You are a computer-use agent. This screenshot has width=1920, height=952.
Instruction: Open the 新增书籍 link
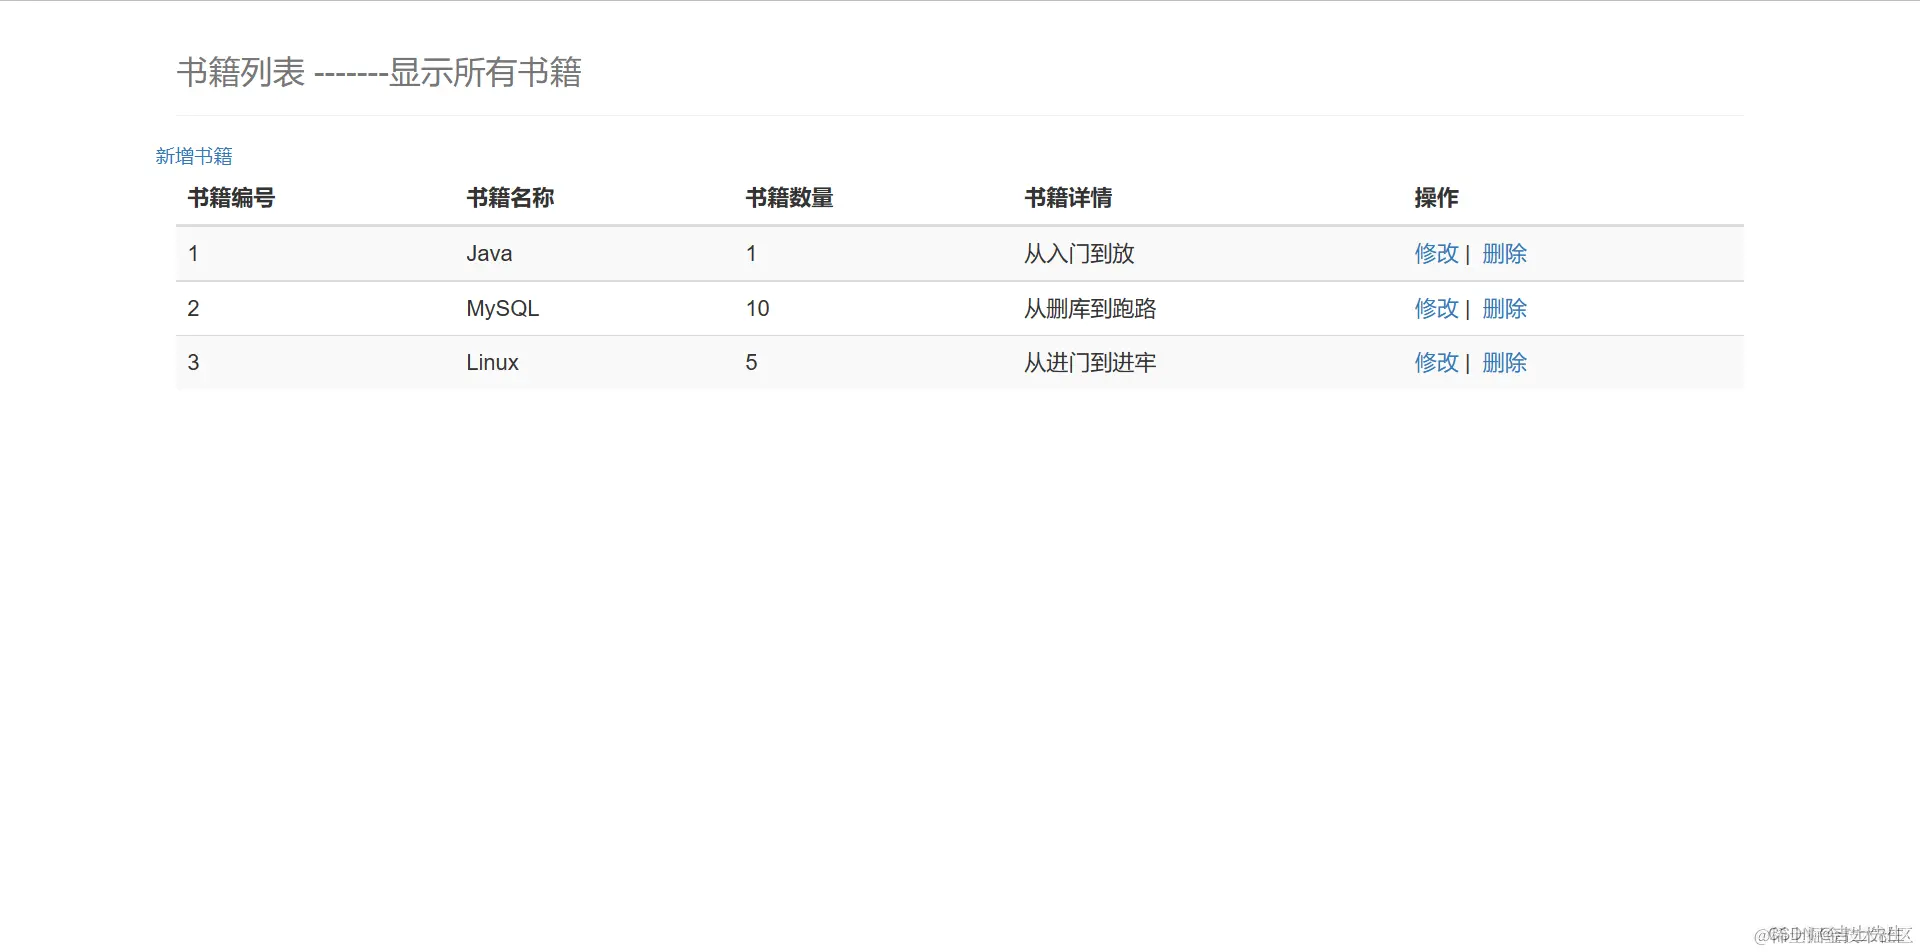194,156
